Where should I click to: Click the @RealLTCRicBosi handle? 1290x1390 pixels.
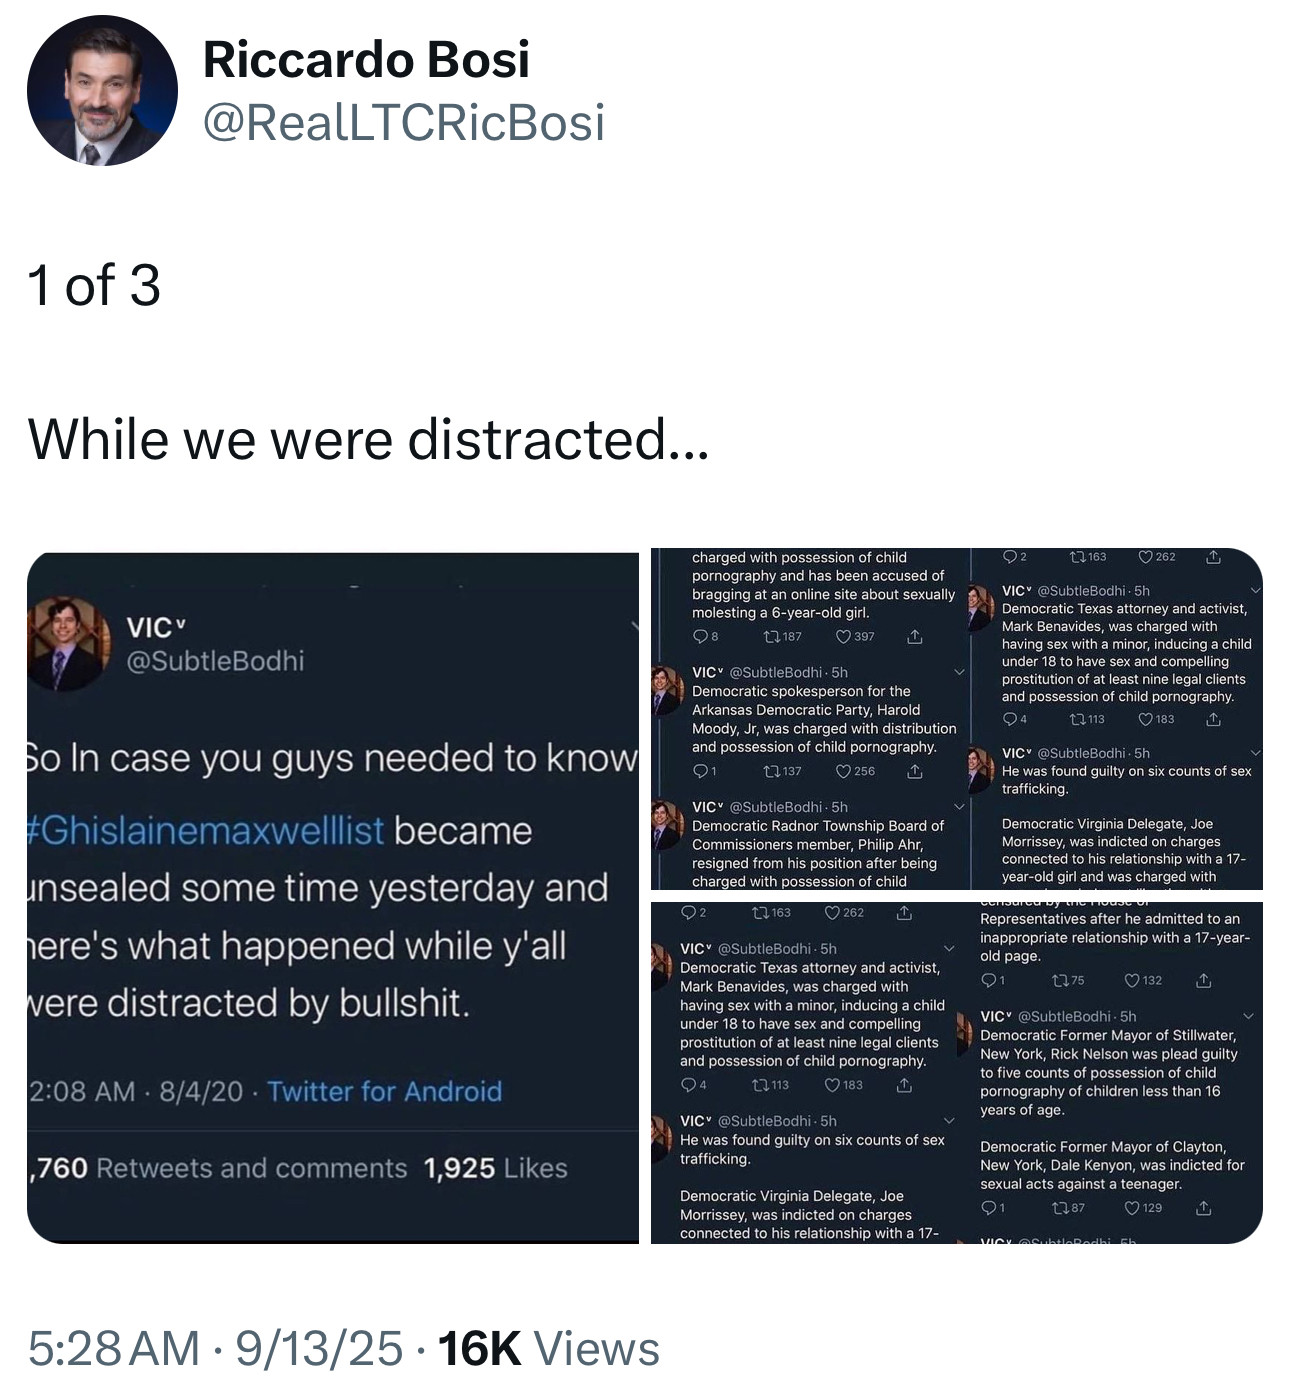(404, 122)
